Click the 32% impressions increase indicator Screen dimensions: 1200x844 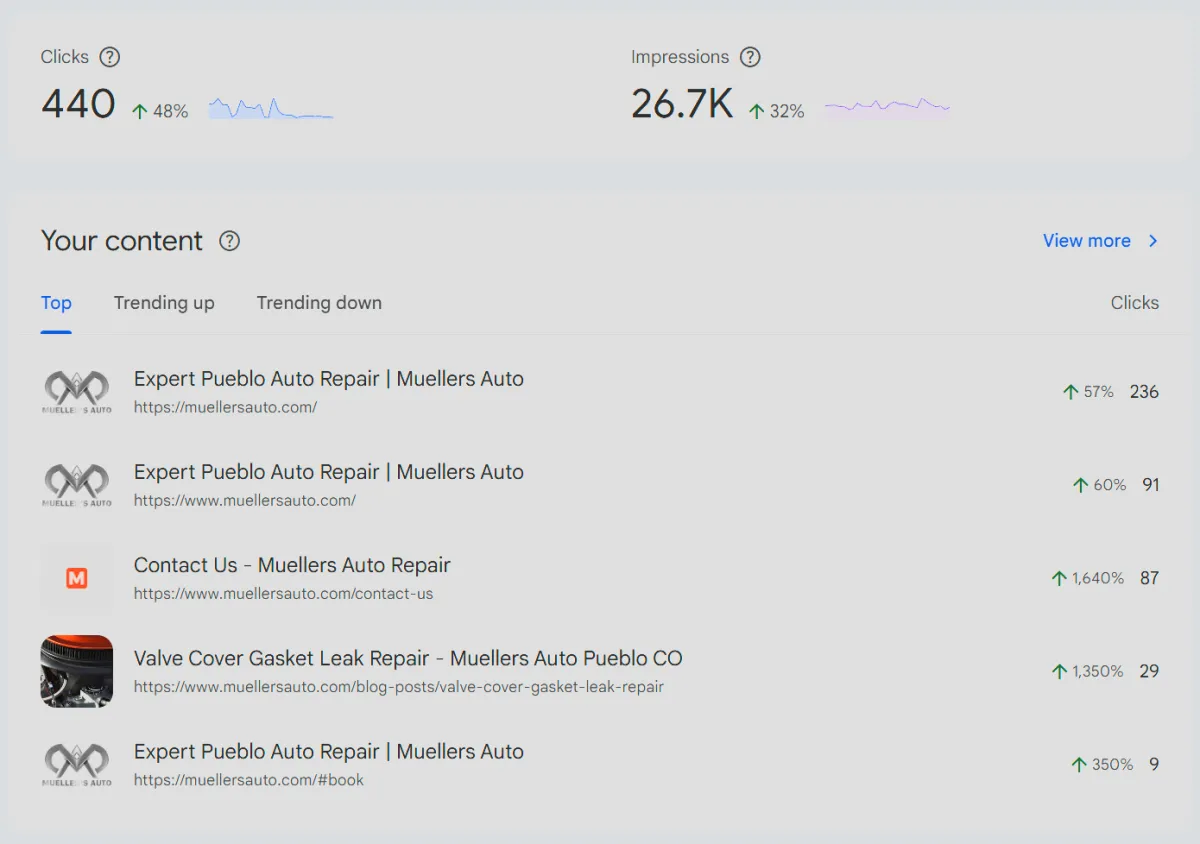(x=777, y=111)
